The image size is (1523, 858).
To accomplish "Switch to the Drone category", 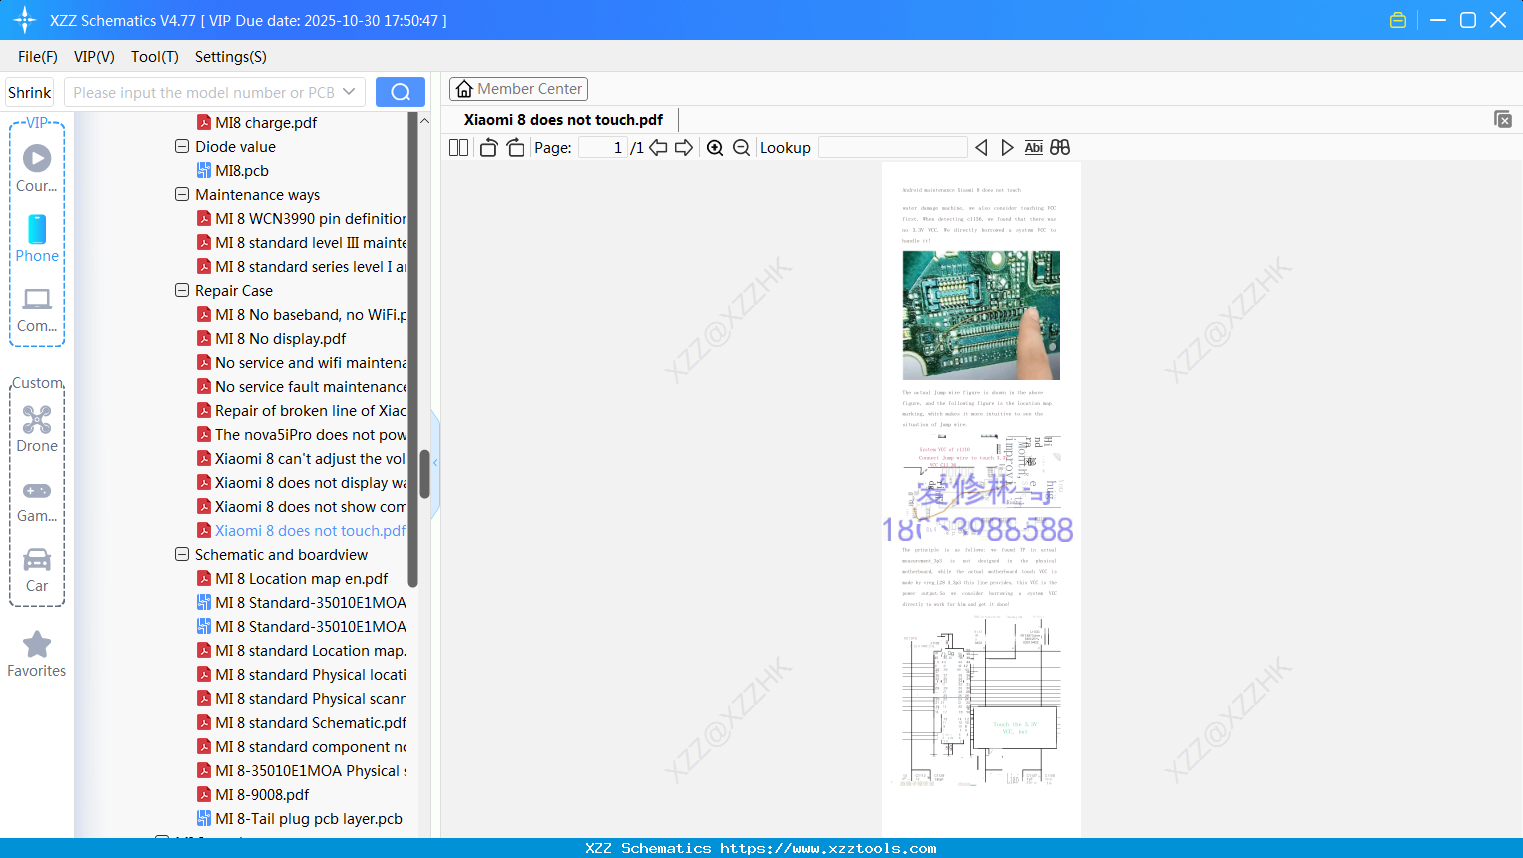I will [x=37, y=428].
